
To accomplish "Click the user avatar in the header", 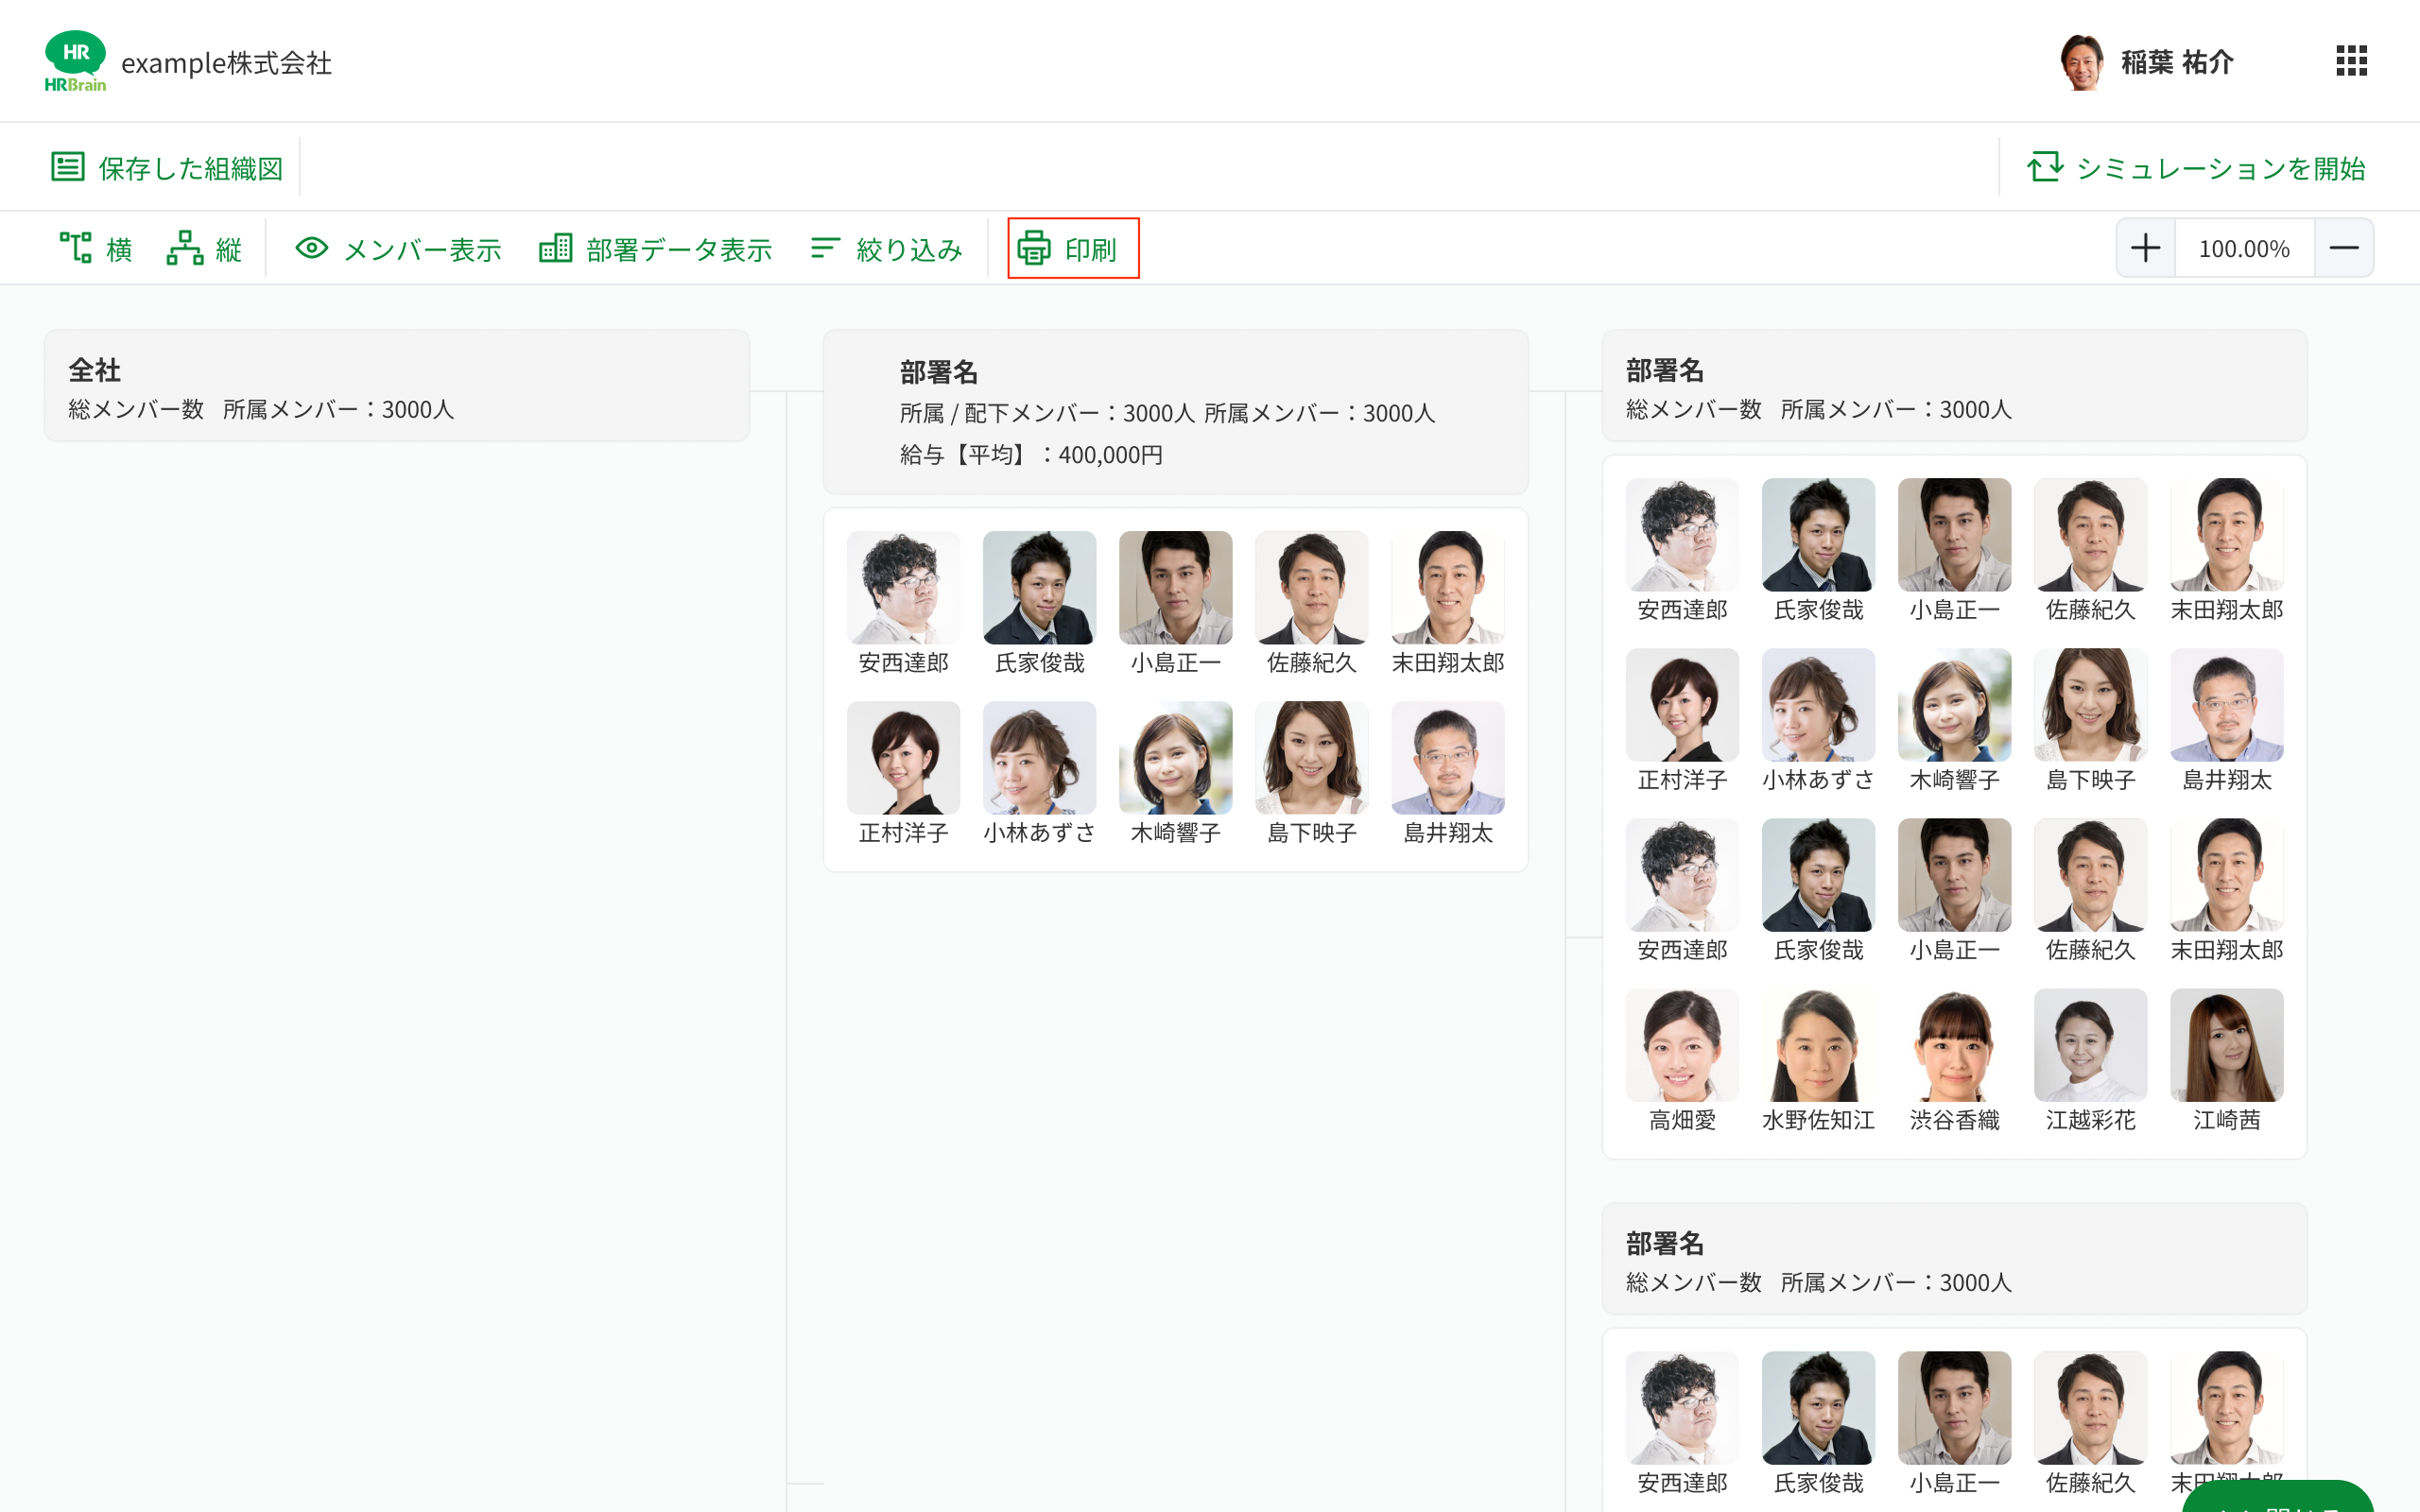I will tap(2082, 62).
